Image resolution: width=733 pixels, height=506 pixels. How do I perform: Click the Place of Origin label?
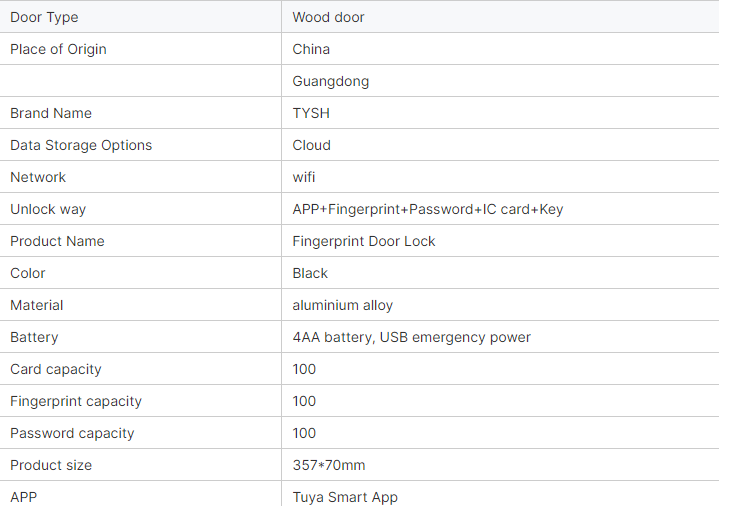click(x=58, y=49)
